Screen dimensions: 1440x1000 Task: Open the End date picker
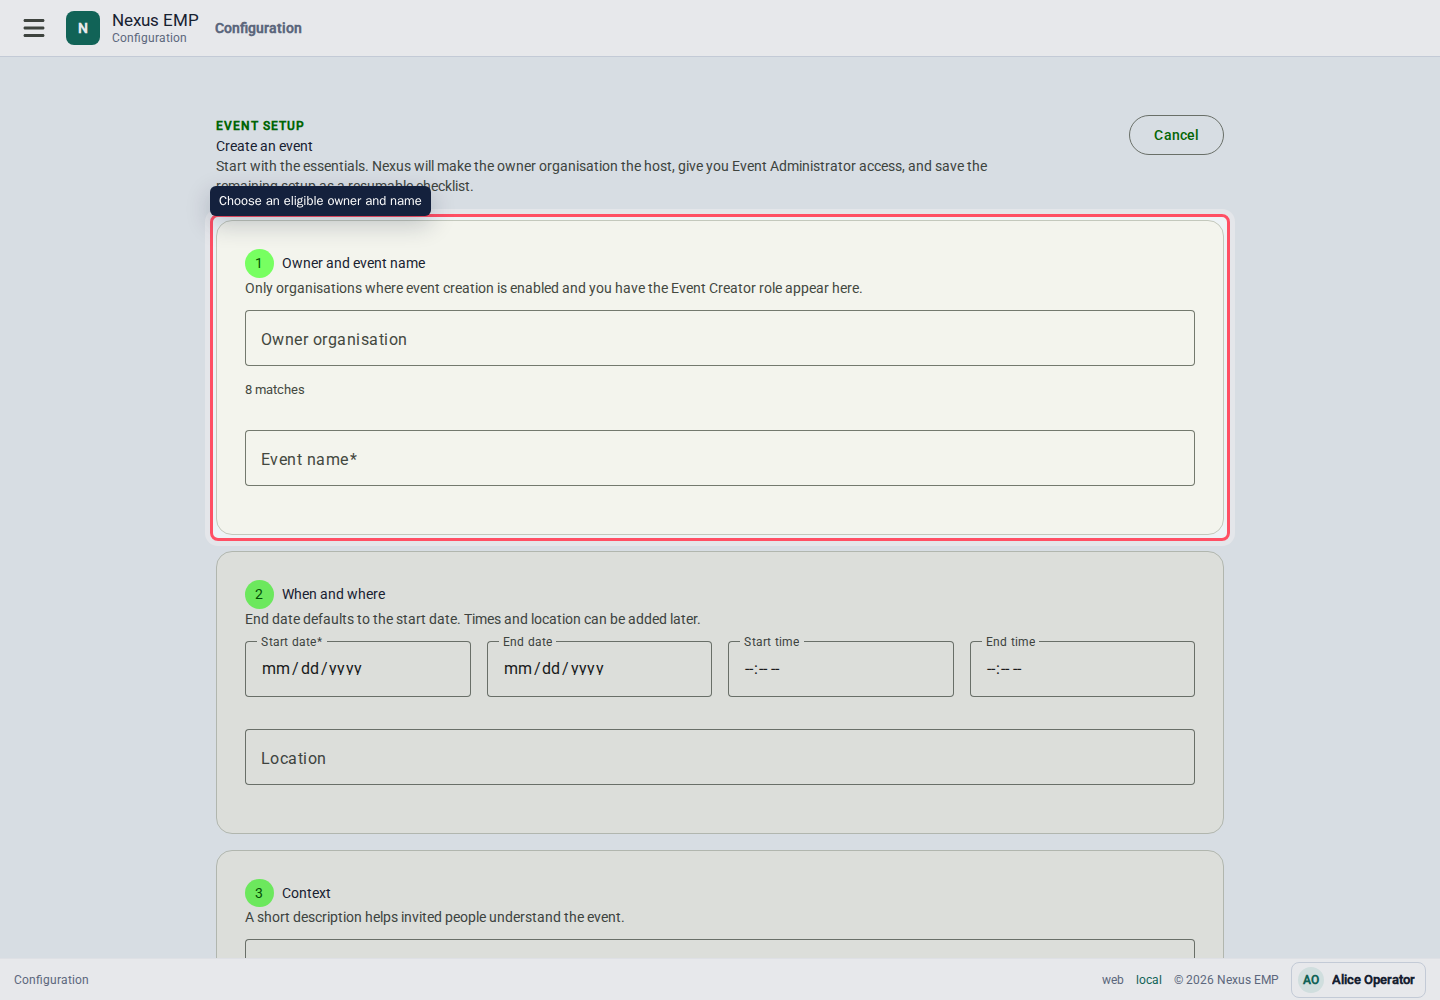pyautogui.click(x=599, y=669)
